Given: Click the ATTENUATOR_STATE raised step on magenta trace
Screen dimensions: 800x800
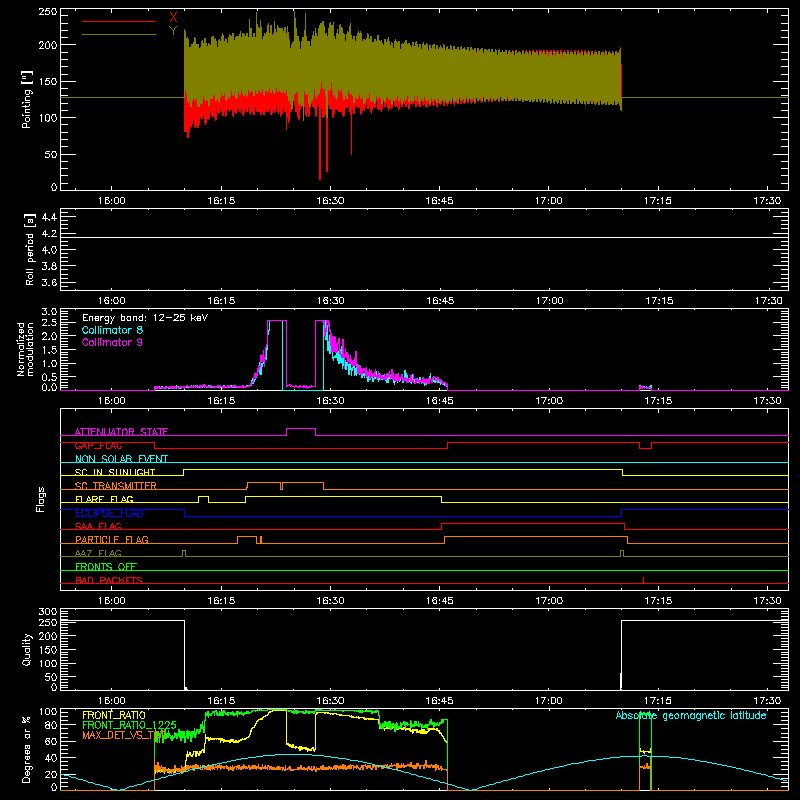Looking at the screenshot, I should point(301,429).
